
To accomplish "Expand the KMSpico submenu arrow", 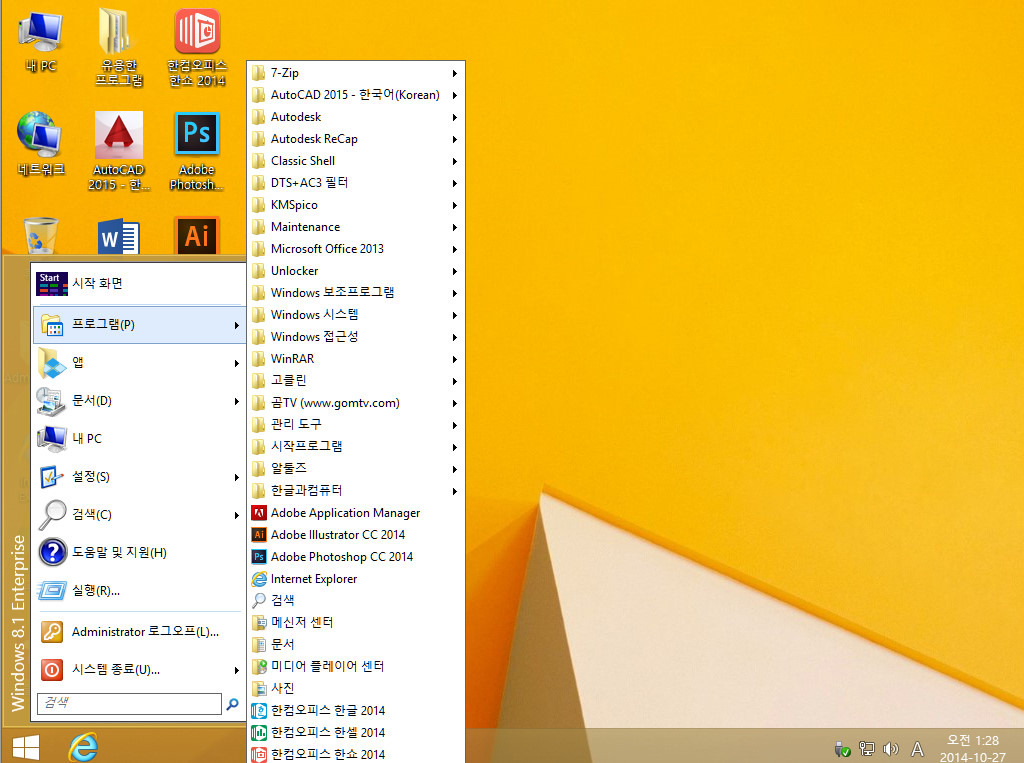I will (455, 205).
